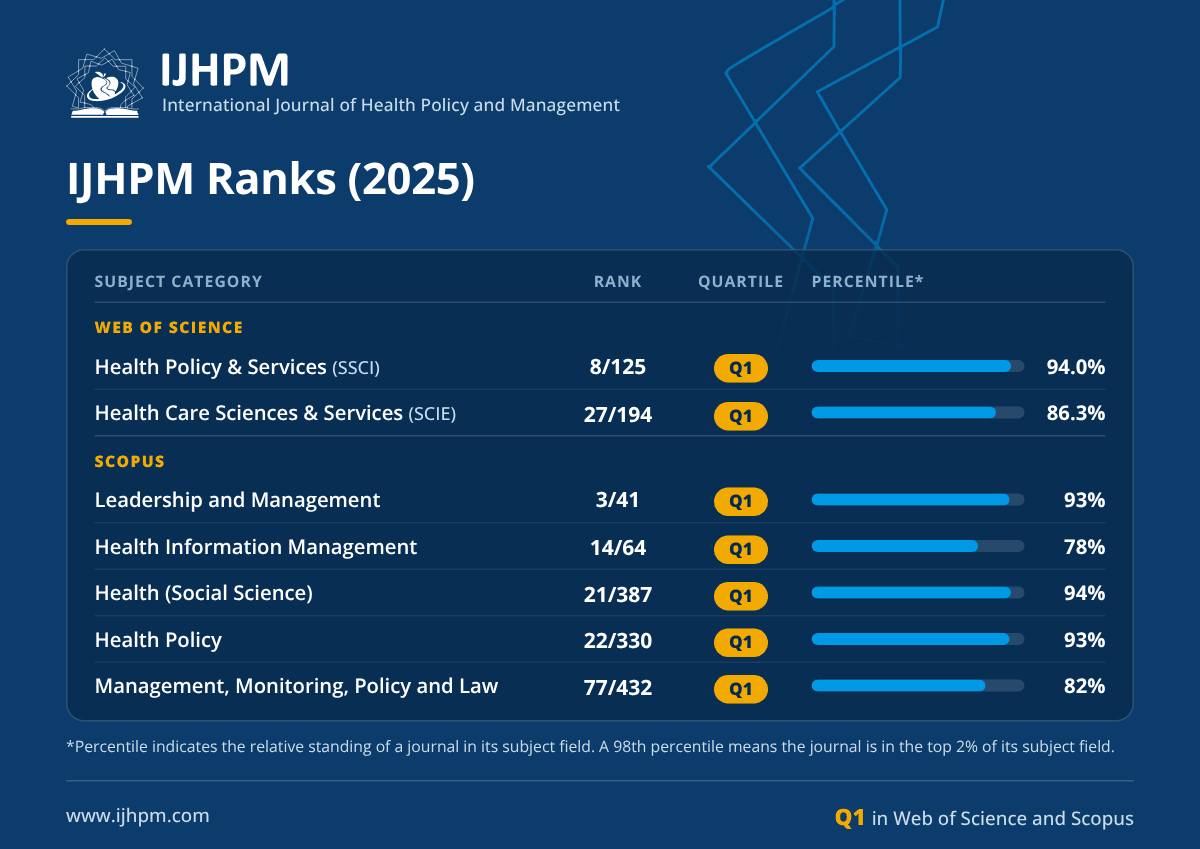1200x849 pixels.
Task: Click rank value 77/432
Action: tap(618, 687)
